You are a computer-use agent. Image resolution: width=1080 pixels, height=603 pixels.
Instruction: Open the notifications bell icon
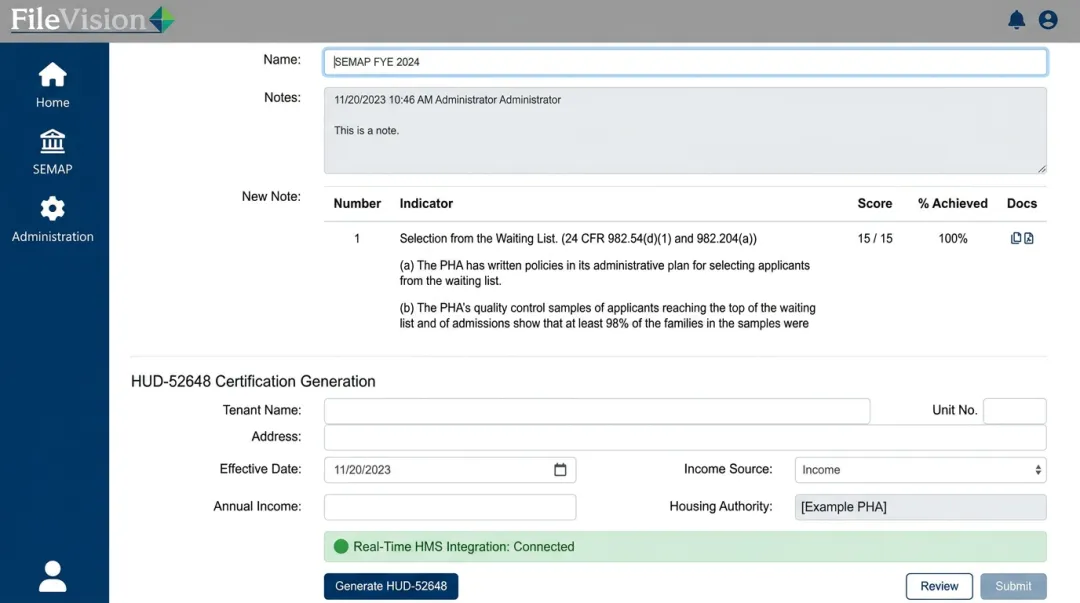pos(1016,20)
